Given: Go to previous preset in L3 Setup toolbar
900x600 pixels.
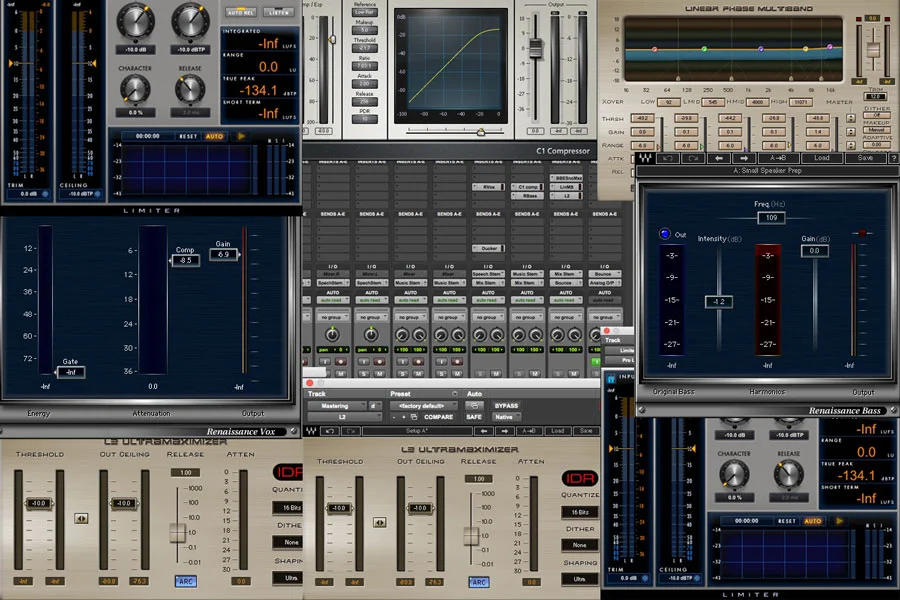Looking at the screenshot, I should click(484, 431).
